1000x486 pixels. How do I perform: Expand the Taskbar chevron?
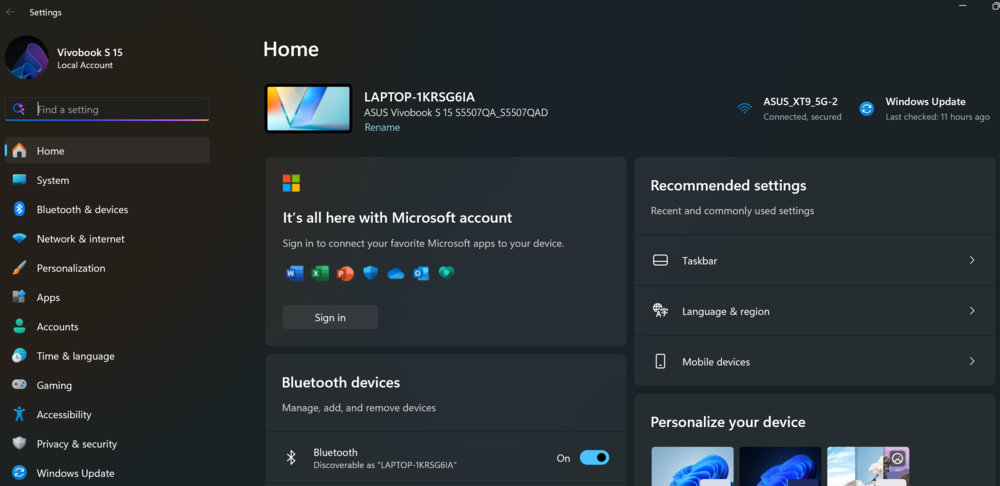[972, 260]
